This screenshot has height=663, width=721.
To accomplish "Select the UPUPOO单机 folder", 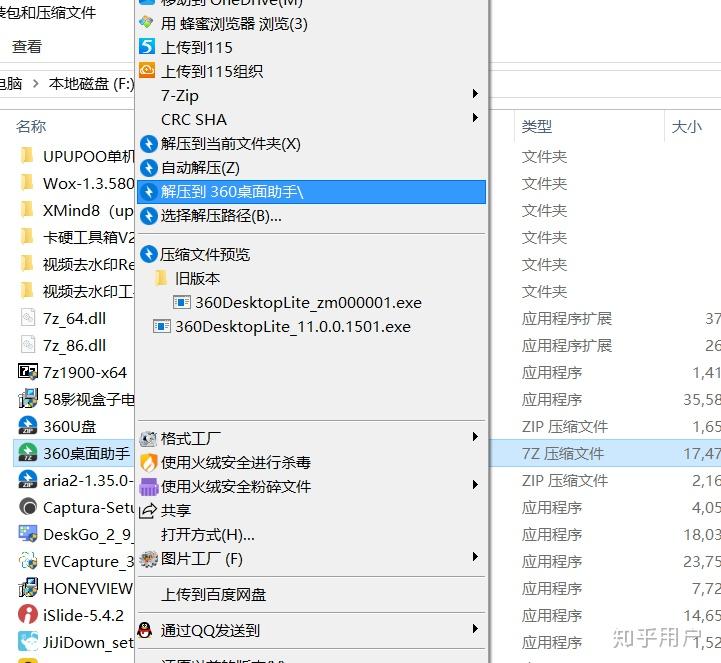I will pos(76,156).
